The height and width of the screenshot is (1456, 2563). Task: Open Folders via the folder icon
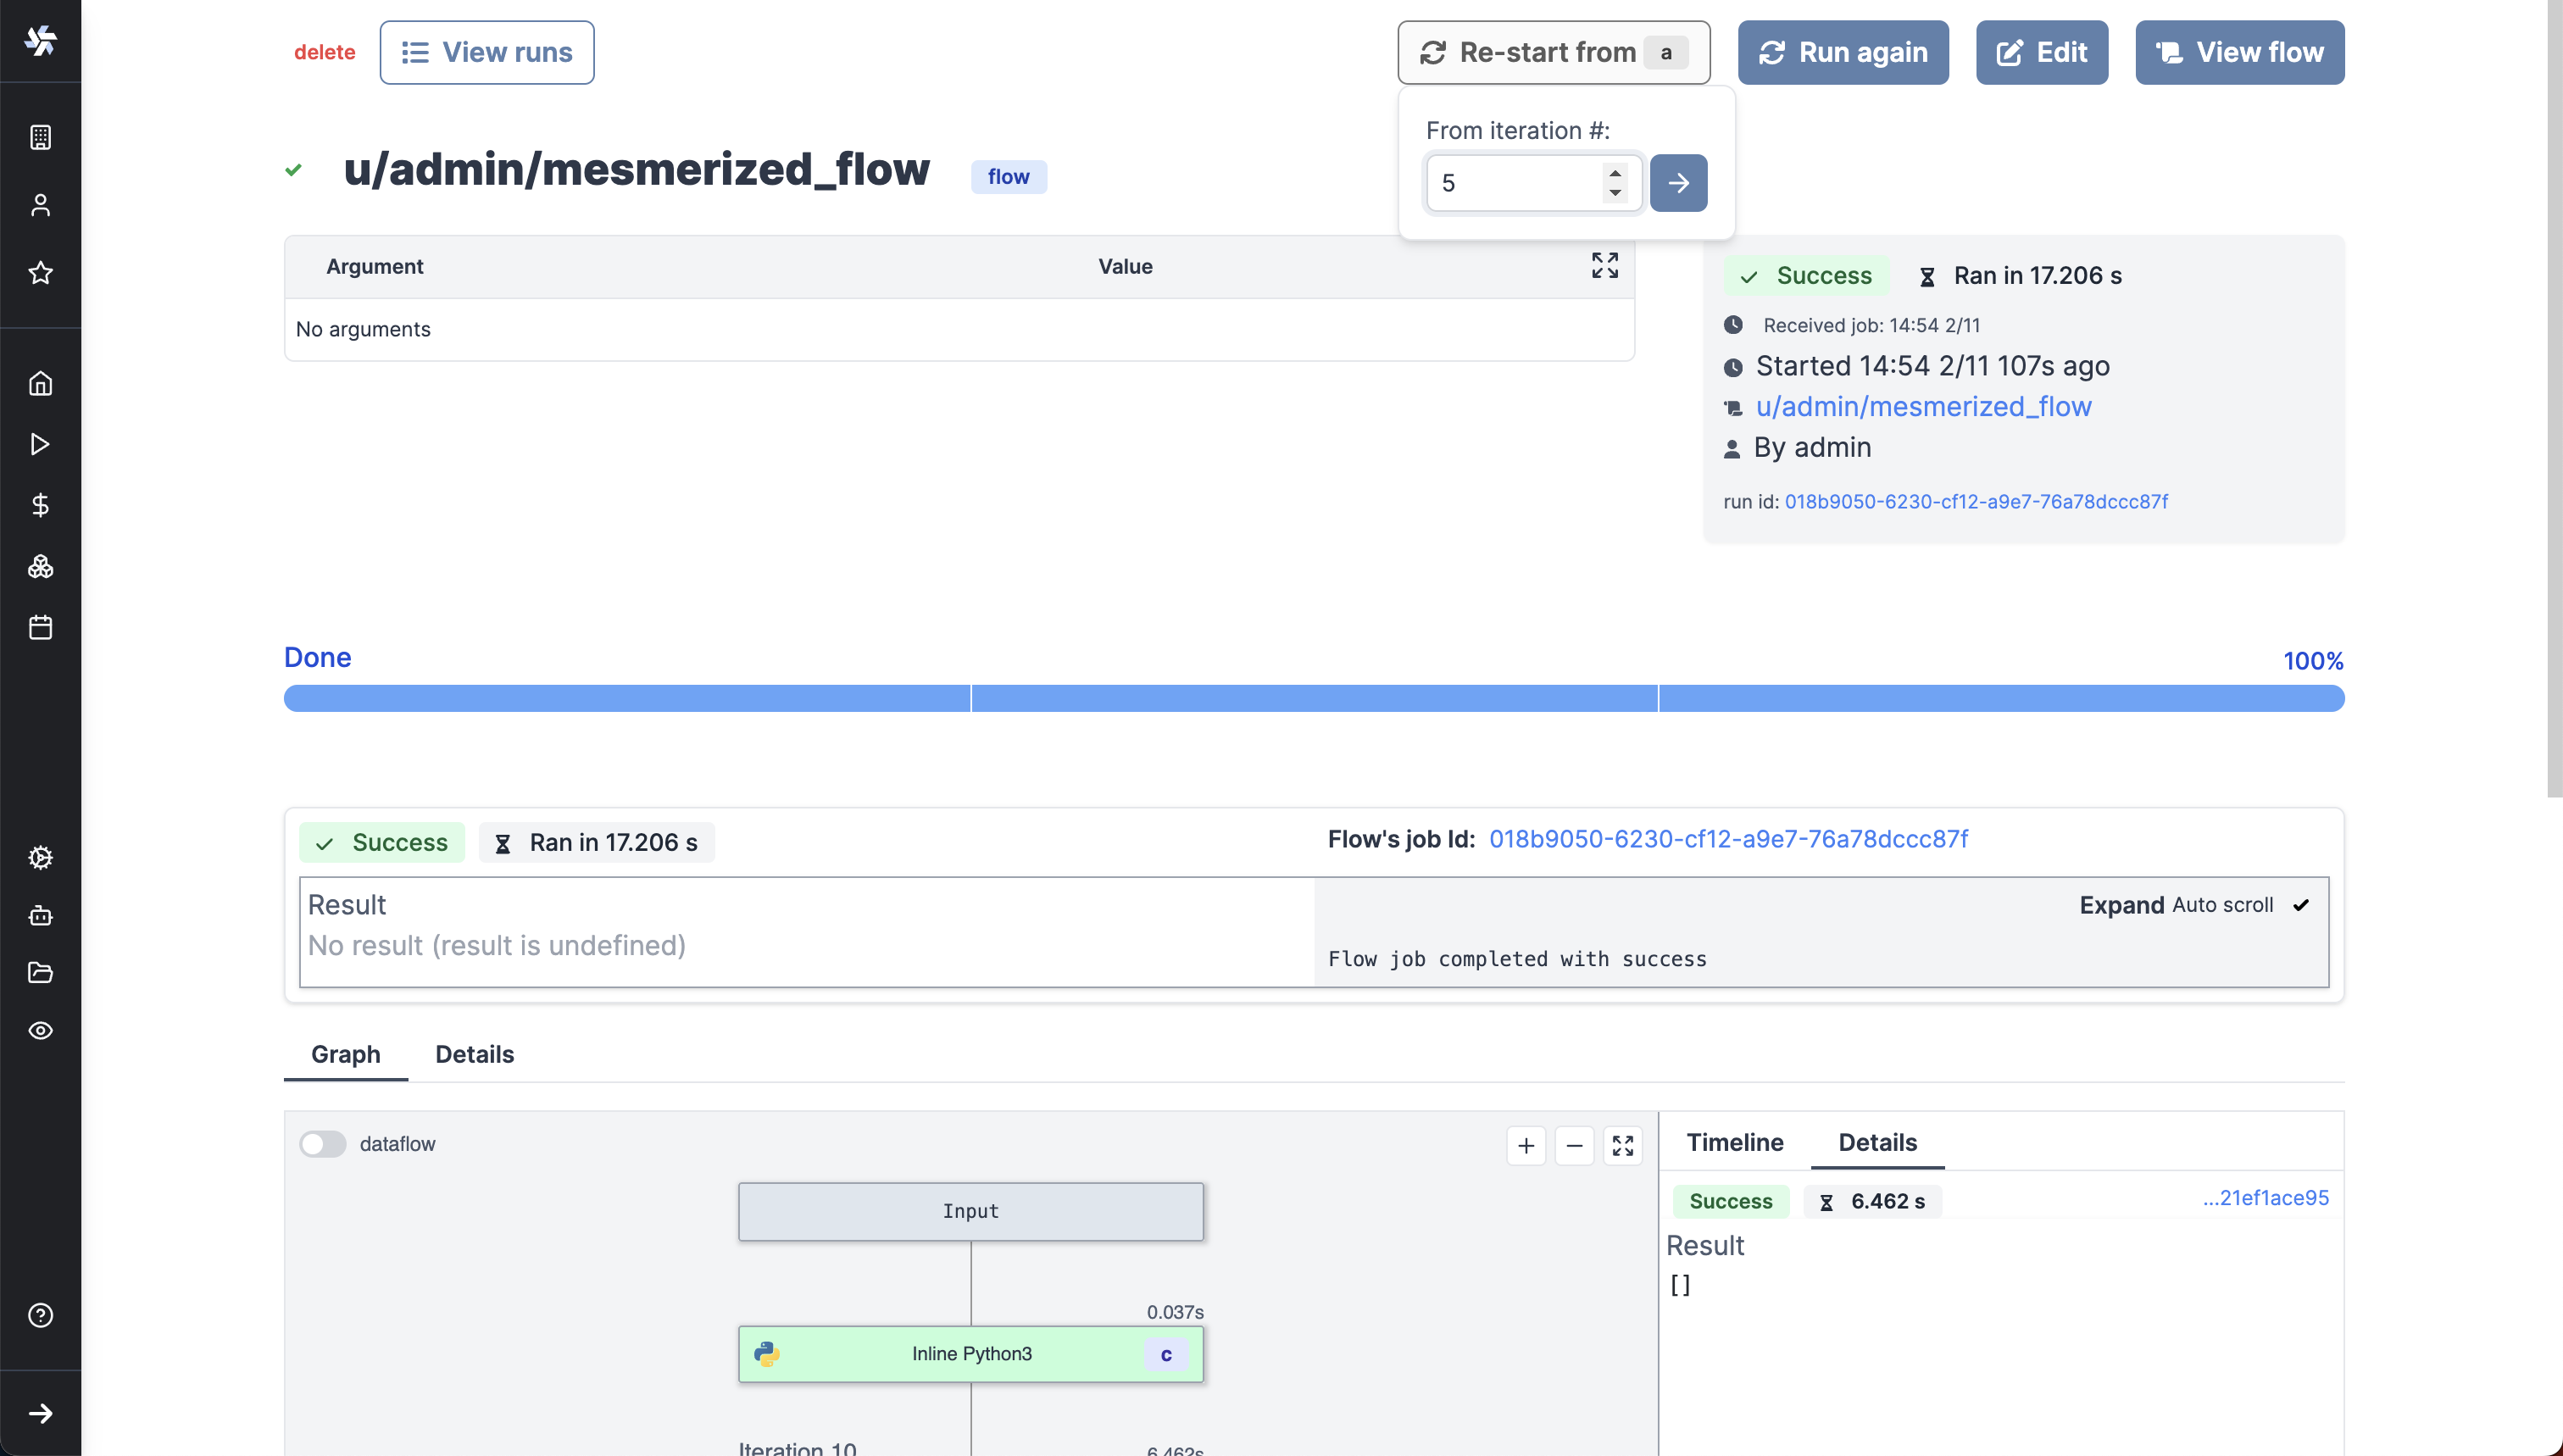(40, 973)
